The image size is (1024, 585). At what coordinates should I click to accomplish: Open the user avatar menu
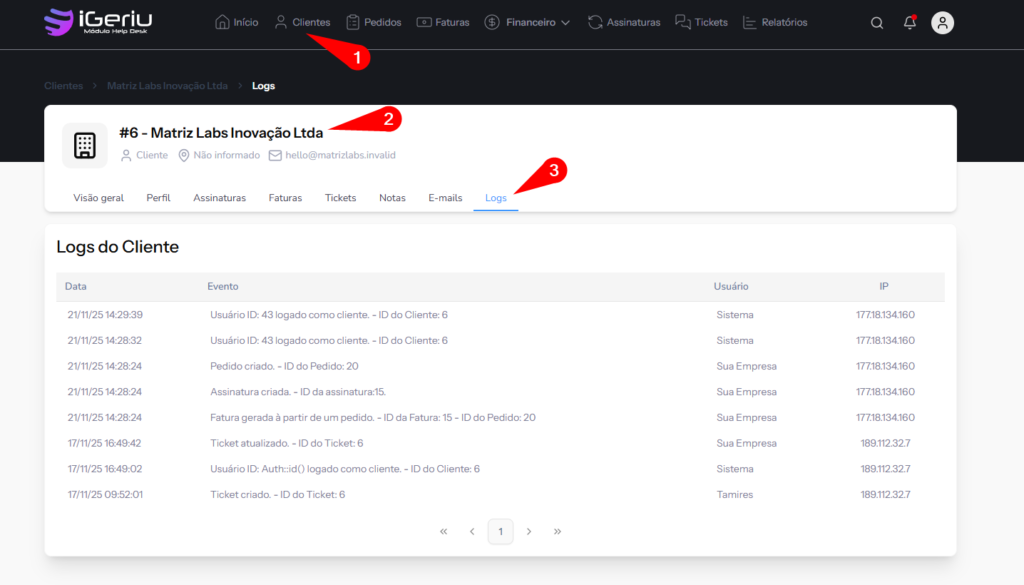[x=942, y=23]
